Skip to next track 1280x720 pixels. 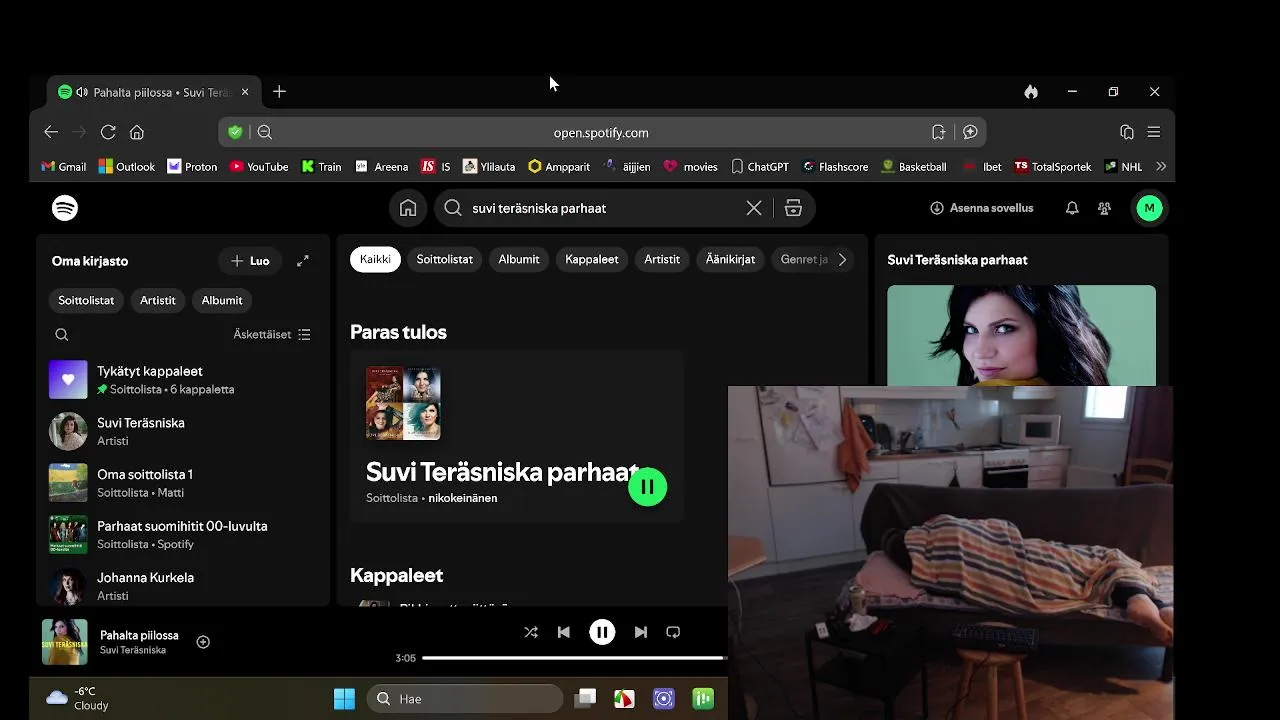641,632
